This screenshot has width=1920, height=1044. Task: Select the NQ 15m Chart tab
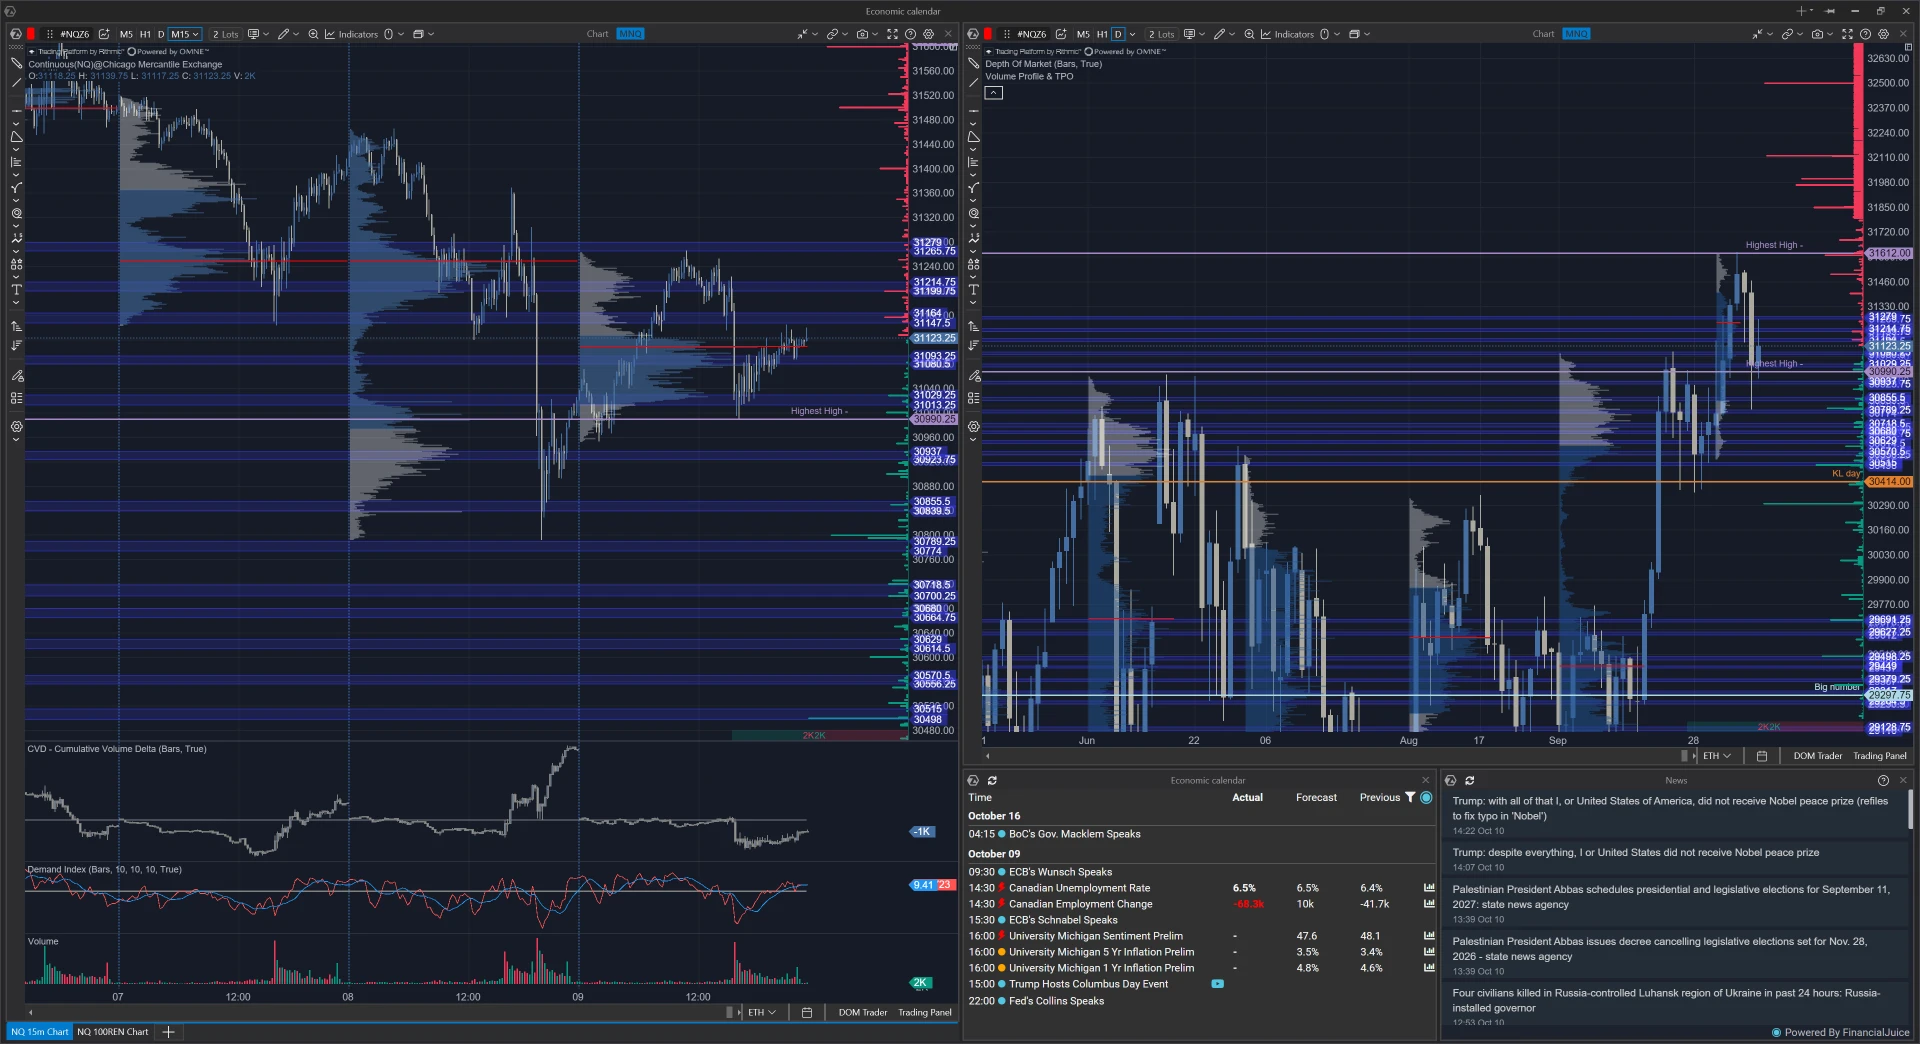tap(40, 1032)
